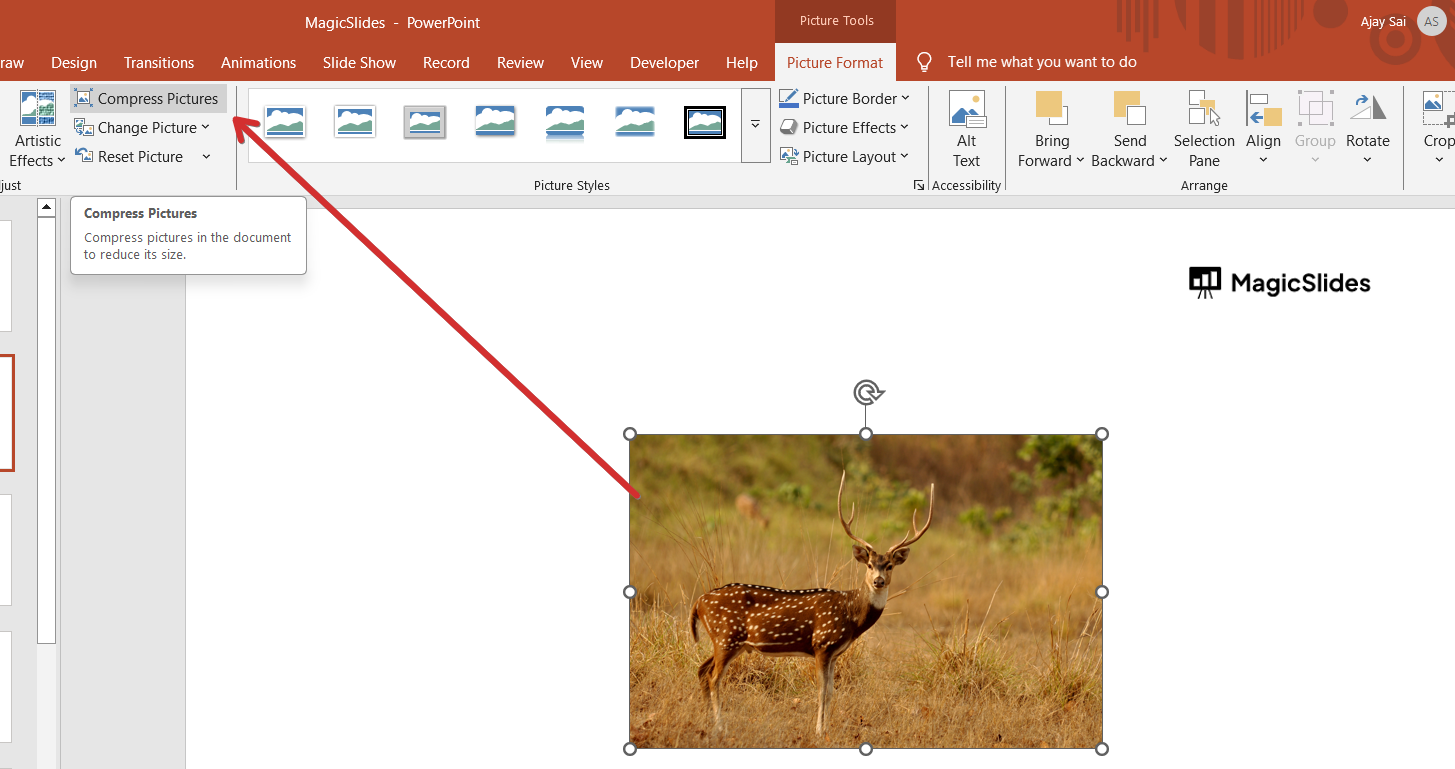Open the Selection Pane
This screenshot has width=1455, height=769.
point(1203,129)
